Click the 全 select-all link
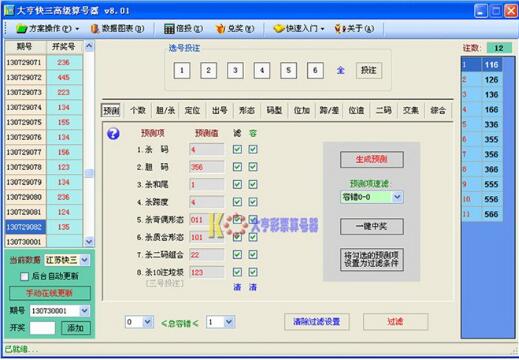Screen dimensions: 519x360 pyautogui.click(x=340, y=70)
